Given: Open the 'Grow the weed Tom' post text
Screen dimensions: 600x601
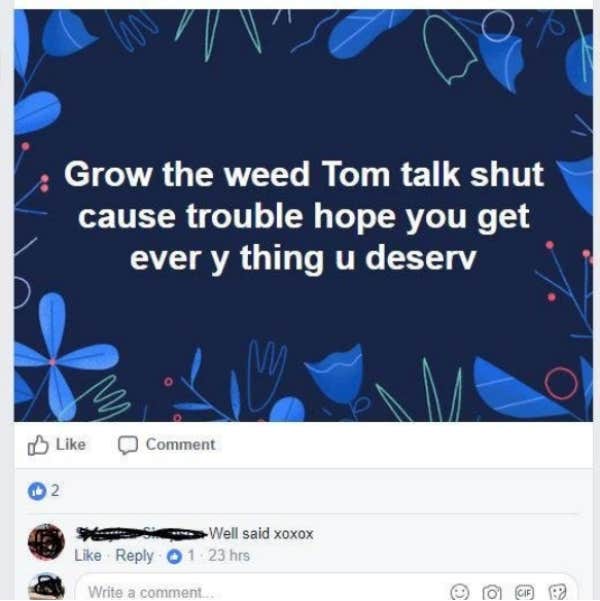Looking at the screenshot, I should click(x=304, y=215).
